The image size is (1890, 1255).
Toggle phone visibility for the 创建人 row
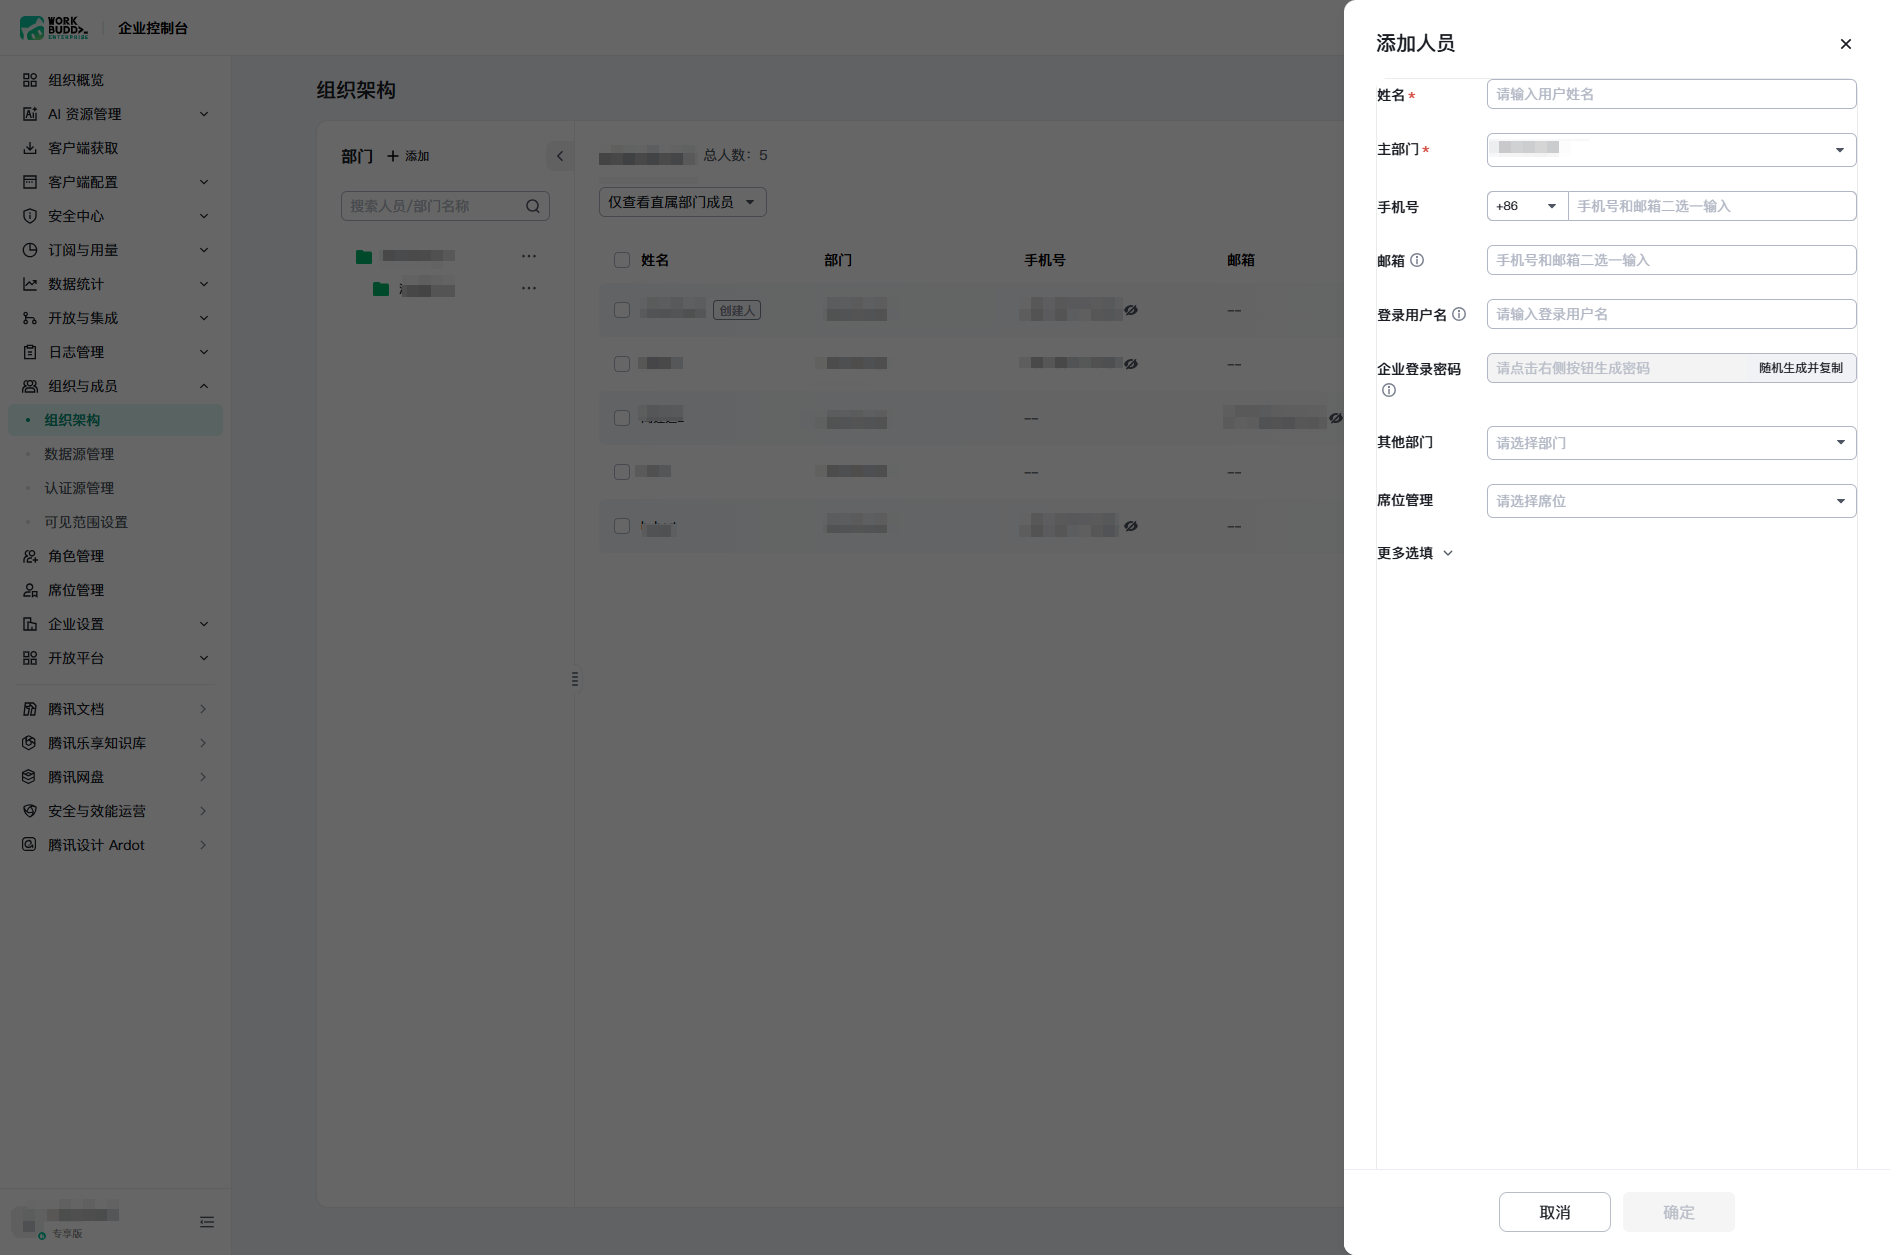pyautogui.click(x=1131, y=310)
